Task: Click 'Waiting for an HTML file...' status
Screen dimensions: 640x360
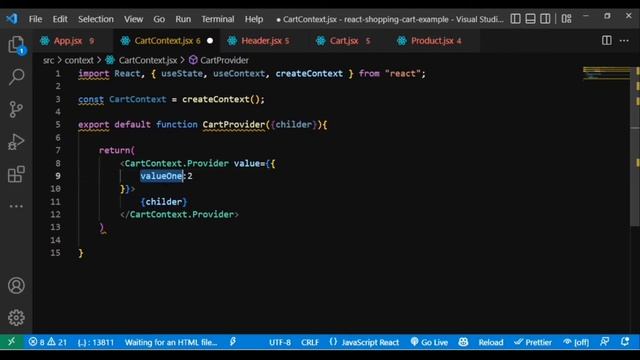Action: click(x=171, y=342)
